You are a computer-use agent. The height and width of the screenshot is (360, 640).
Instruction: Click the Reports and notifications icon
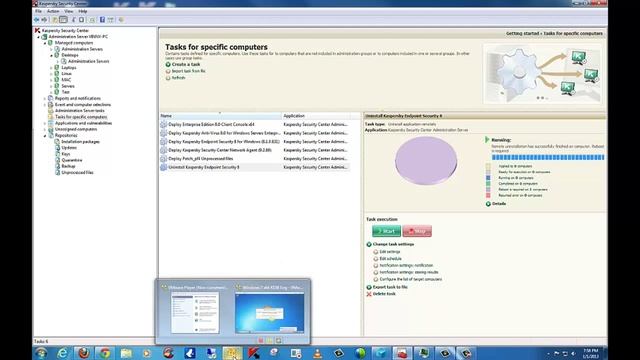51,98
